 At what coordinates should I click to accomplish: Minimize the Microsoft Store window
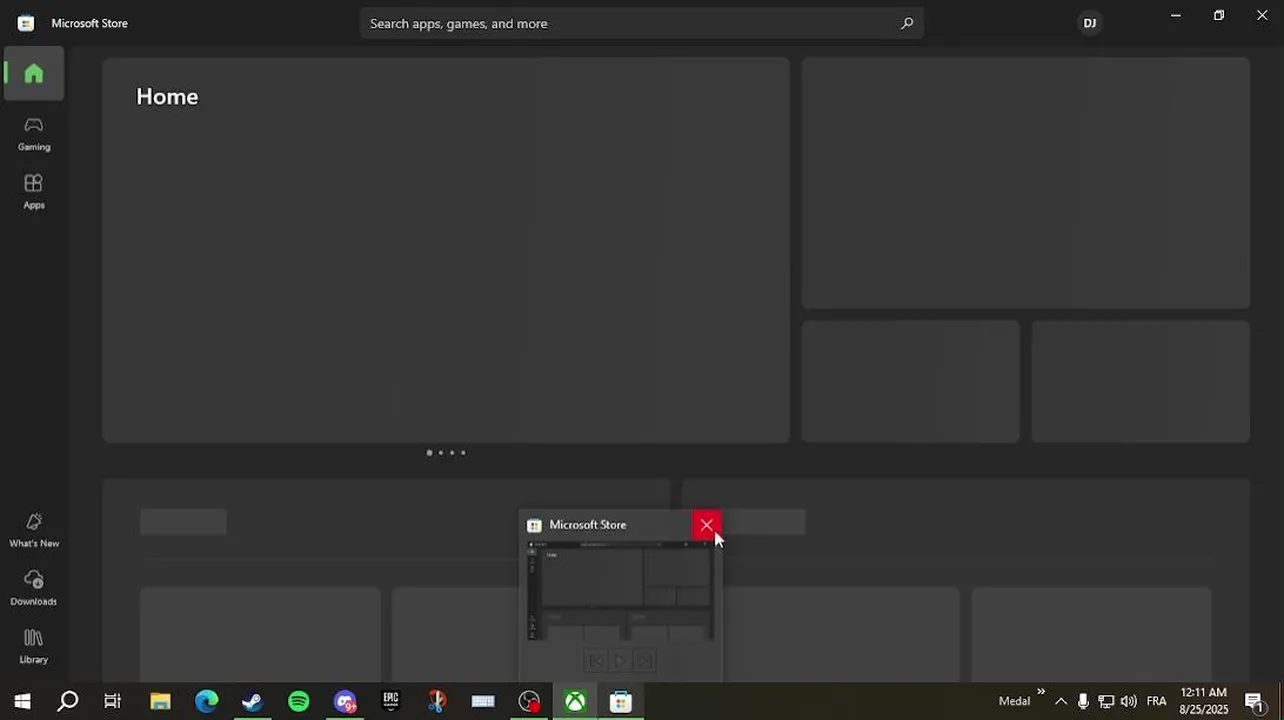click(1176, 16)
